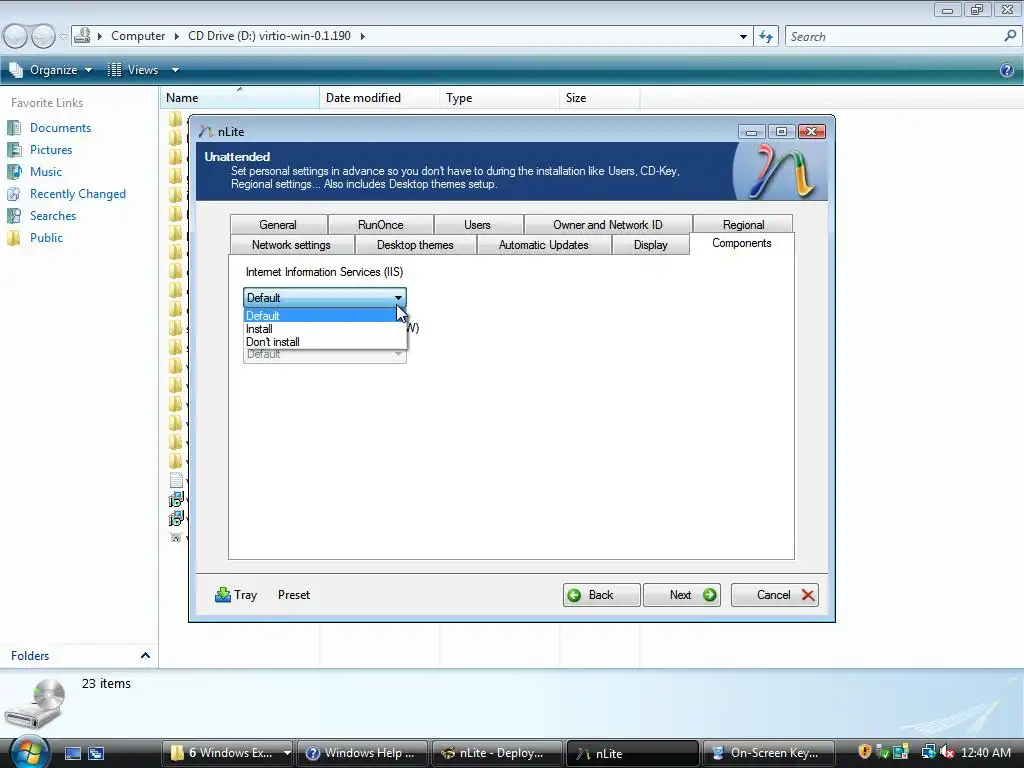Viewport: 1024px width, 768px height.
Task: Click 'CD Drive (D:) virtio-win-0.1.190' breadcrumb
Action: [269, 36]
